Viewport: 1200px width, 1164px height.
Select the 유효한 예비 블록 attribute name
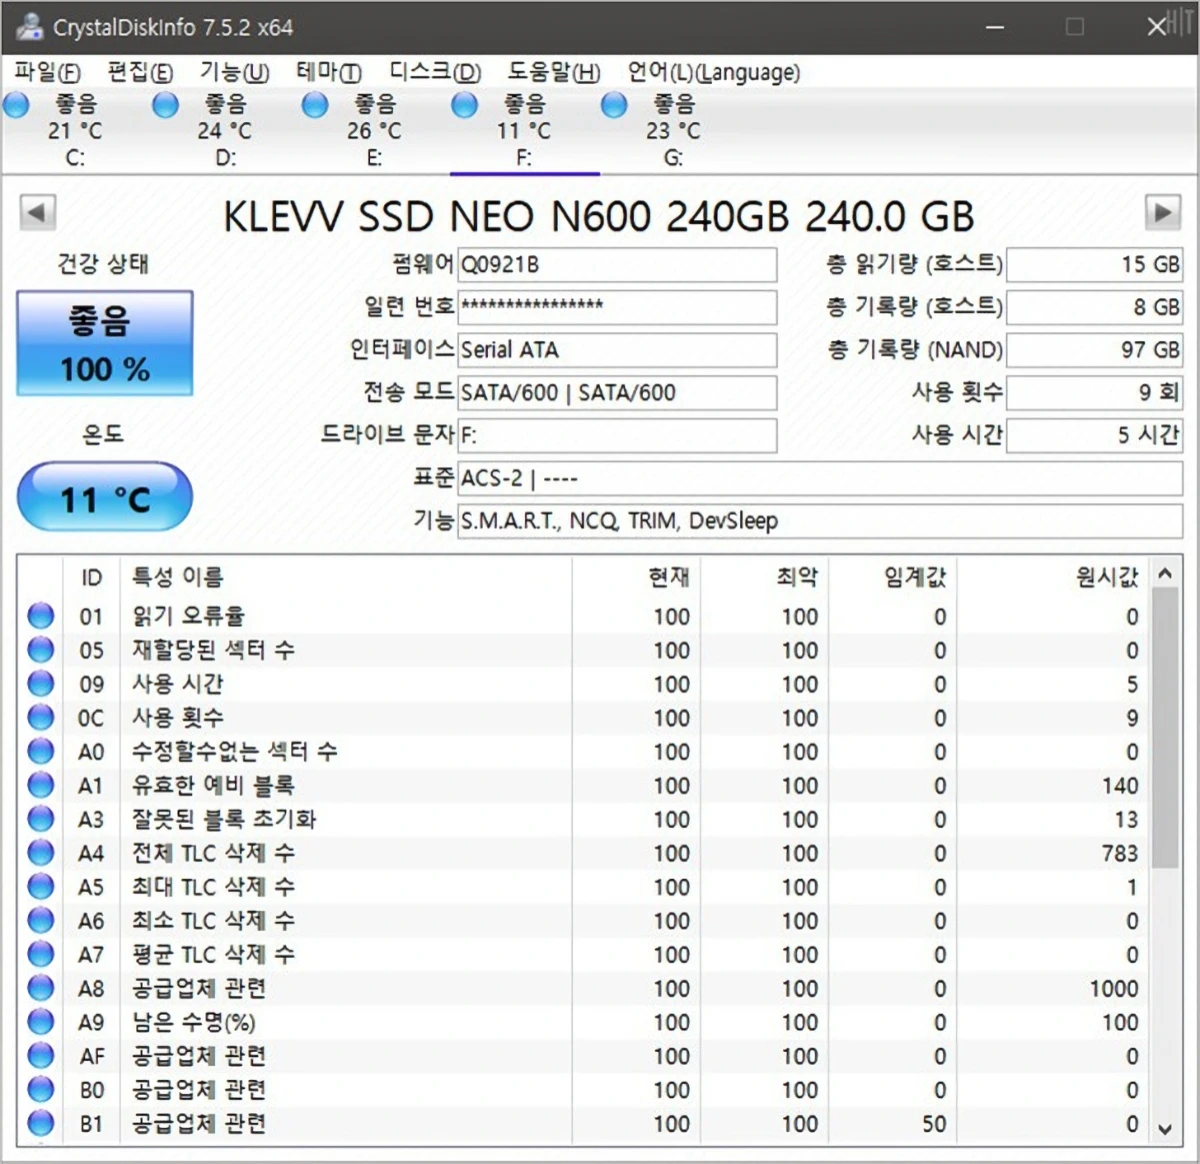(213, 785)
